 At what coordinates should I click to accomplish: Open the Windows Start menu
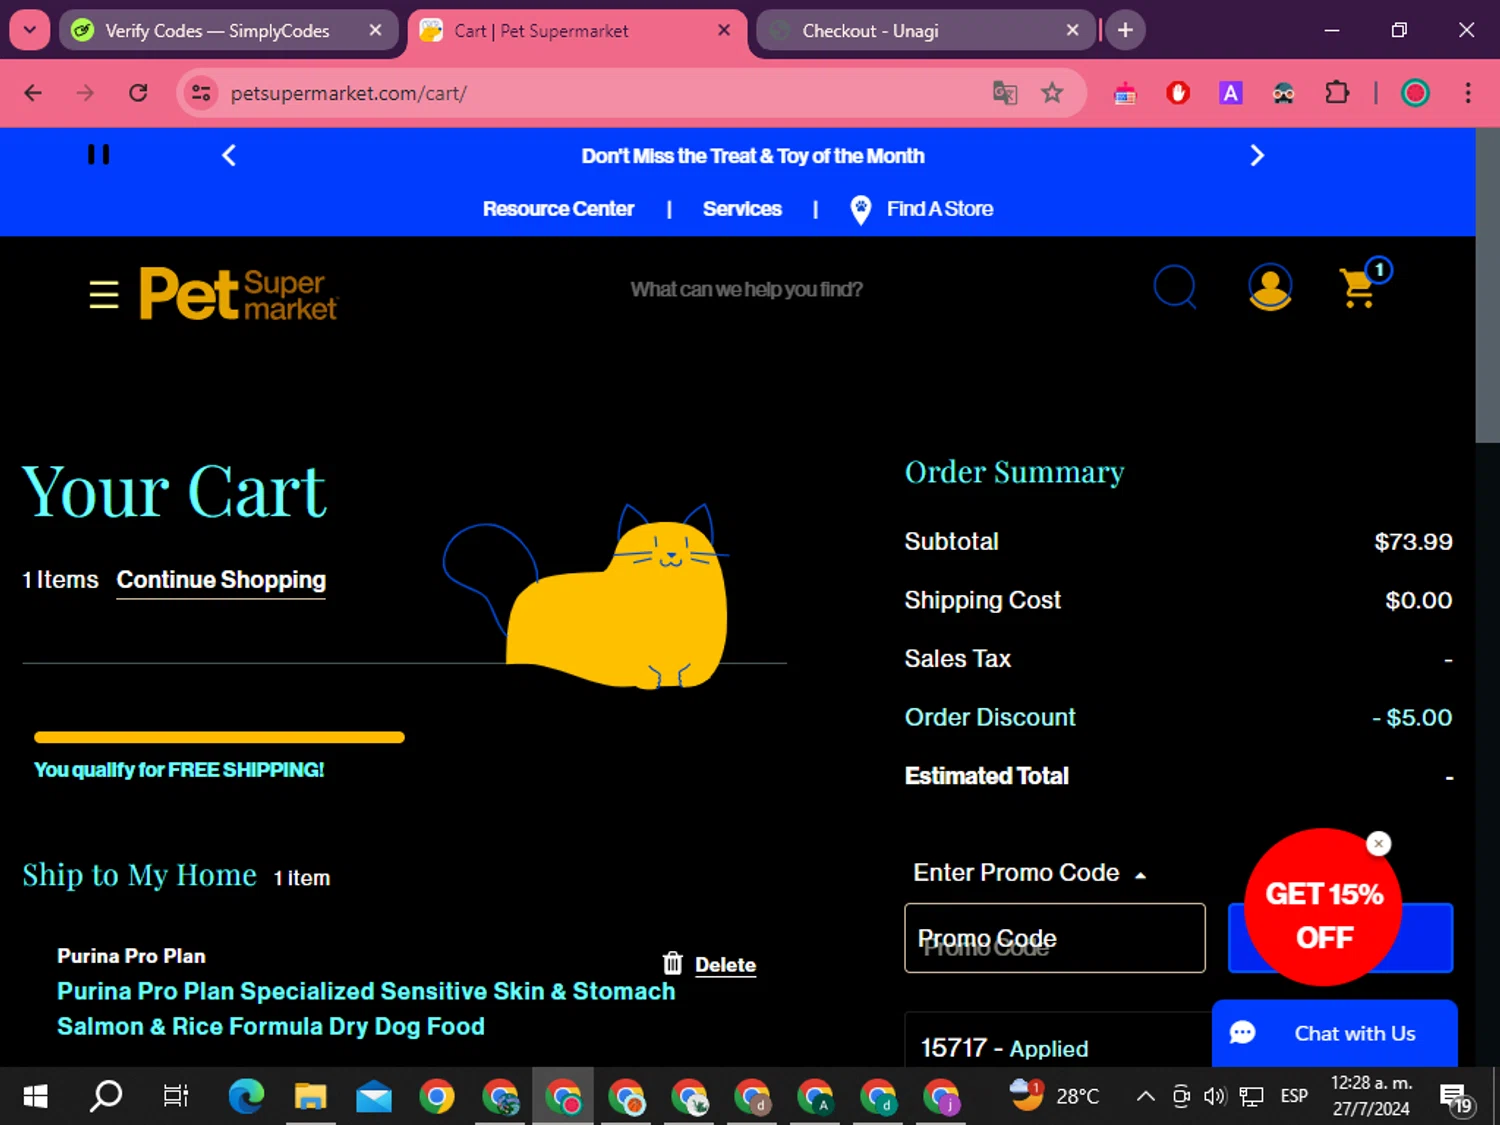click(x=36, y=1096)
